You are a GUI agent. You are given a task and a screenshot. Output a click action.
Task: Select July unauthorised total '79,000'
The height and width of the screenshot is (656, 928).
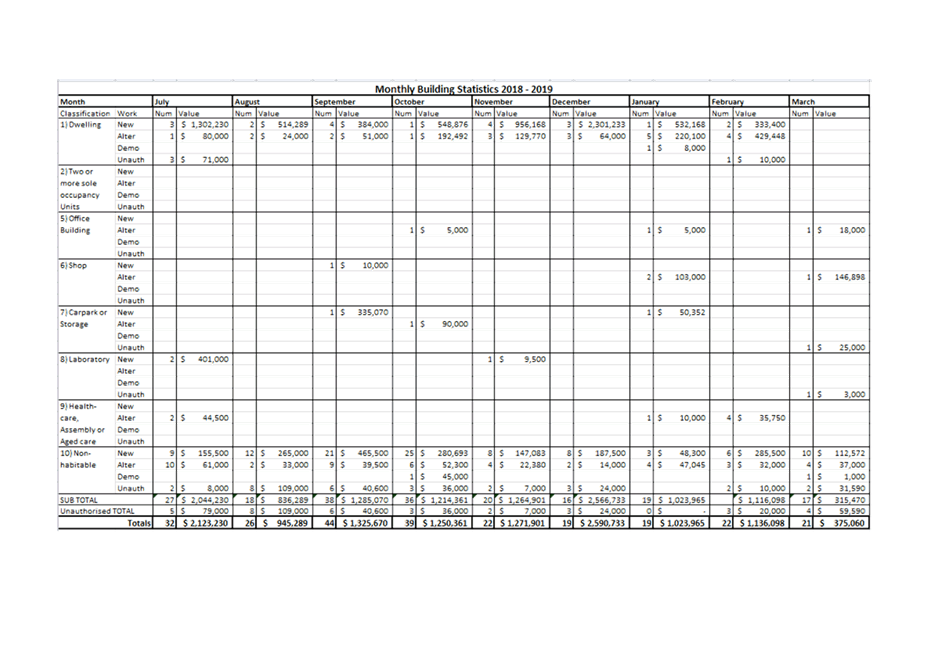point(215,511)
